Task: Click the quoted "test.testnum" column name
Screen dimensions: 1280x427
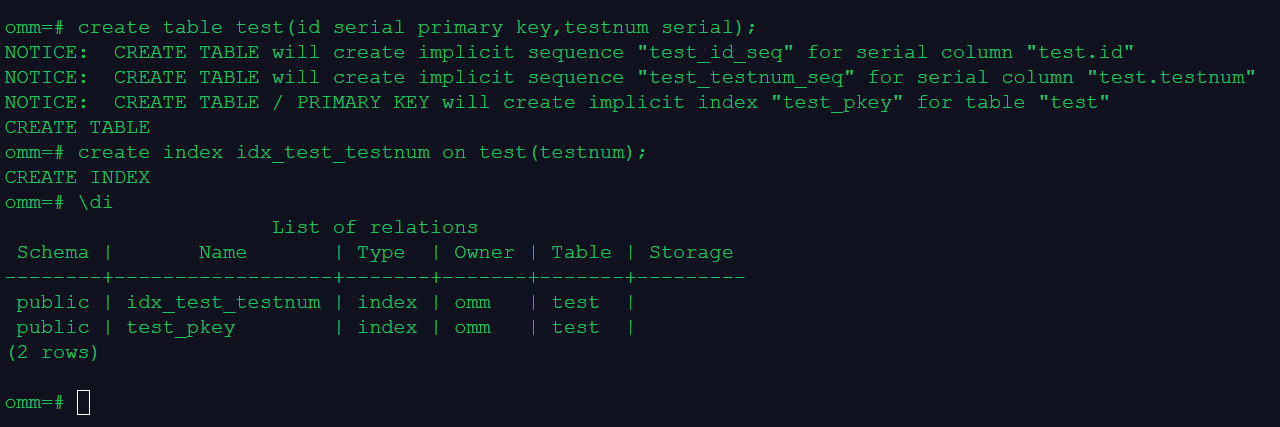Action: pyautogui.click(x=1171, y=77)
